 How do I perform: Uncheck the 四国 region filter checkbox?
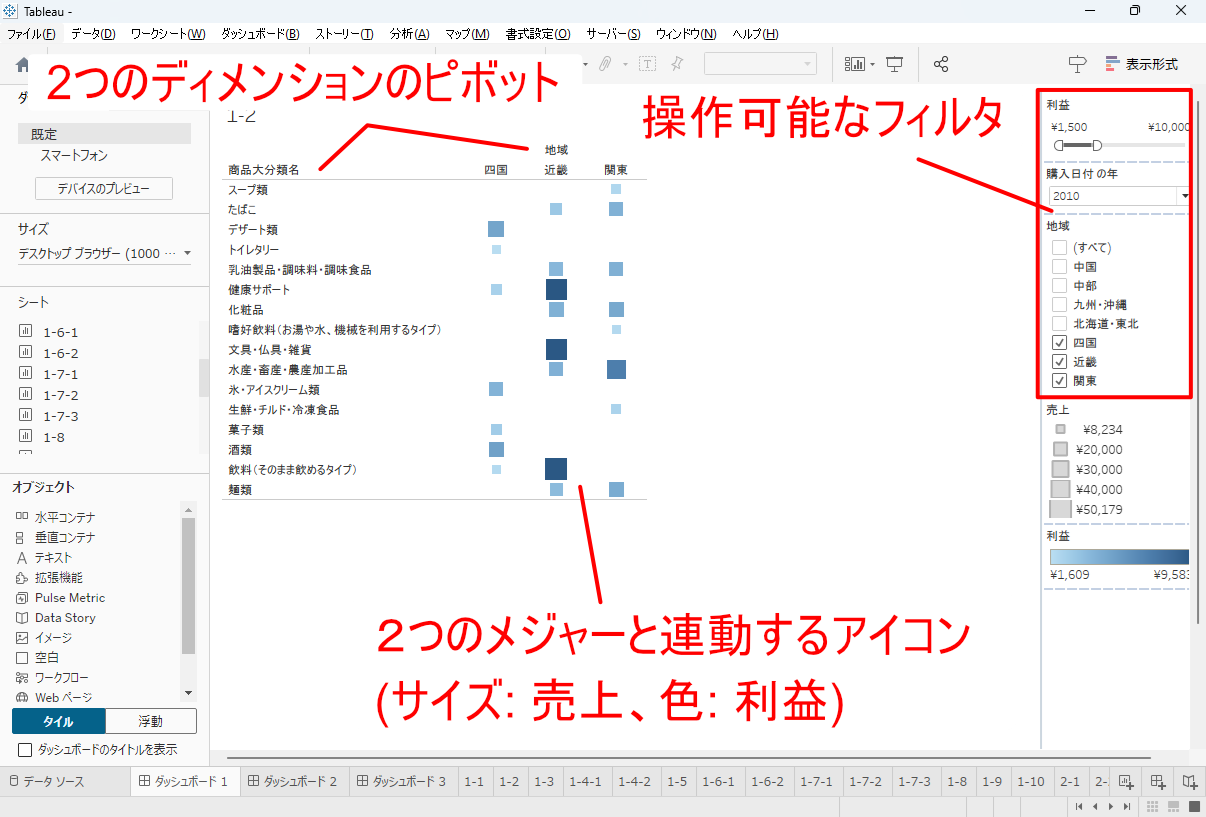pyautogui.click(x=1059, y=342)
